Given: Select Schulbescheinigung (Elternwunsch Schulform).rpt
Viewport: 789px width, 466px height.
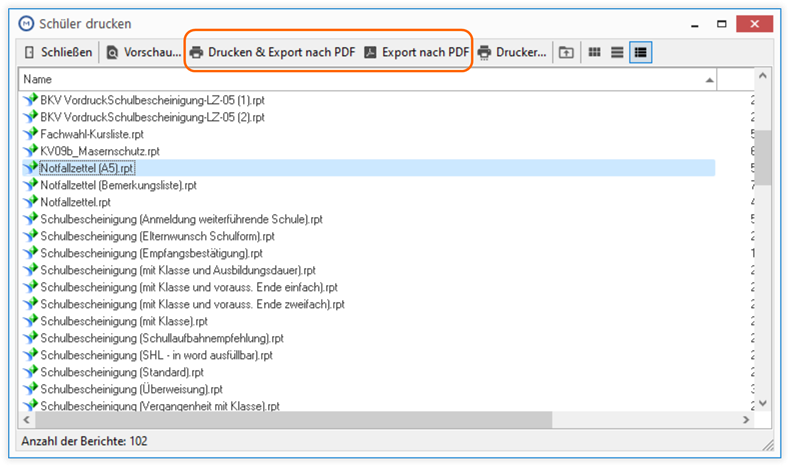Looking at the screenshot, I should tap(157, 237).
